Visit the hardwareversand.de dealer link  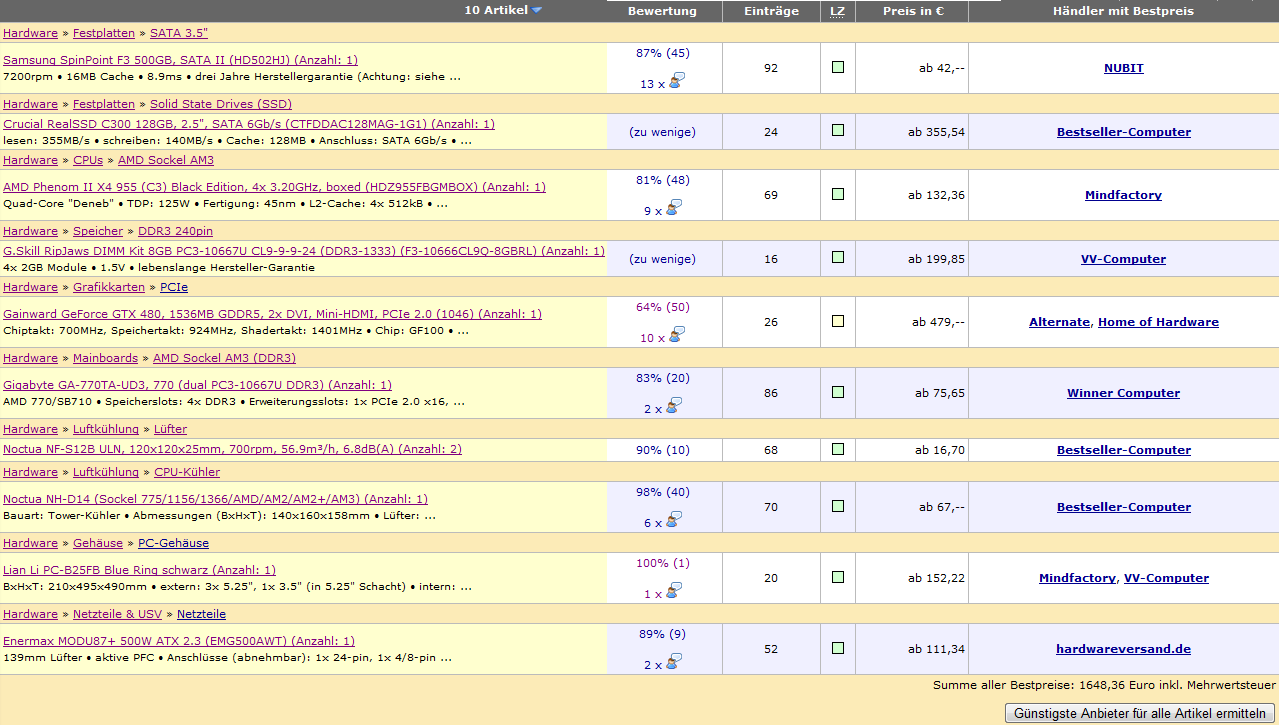pyautogui.click(x=1123, y=649)
